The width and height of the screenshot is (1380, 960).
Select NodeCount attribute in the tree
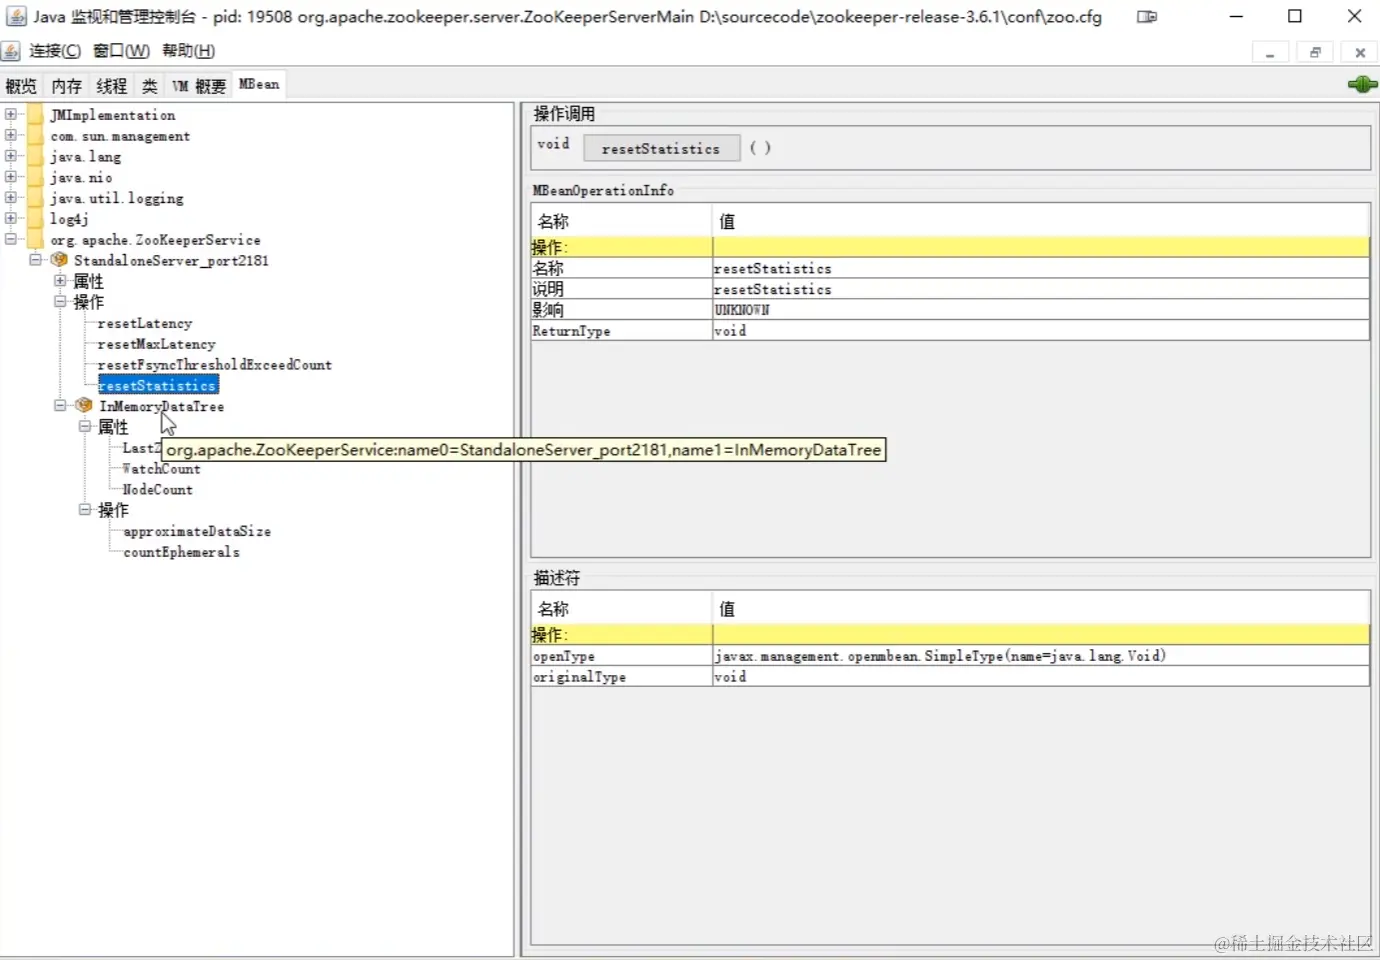(x=158, y=490)
